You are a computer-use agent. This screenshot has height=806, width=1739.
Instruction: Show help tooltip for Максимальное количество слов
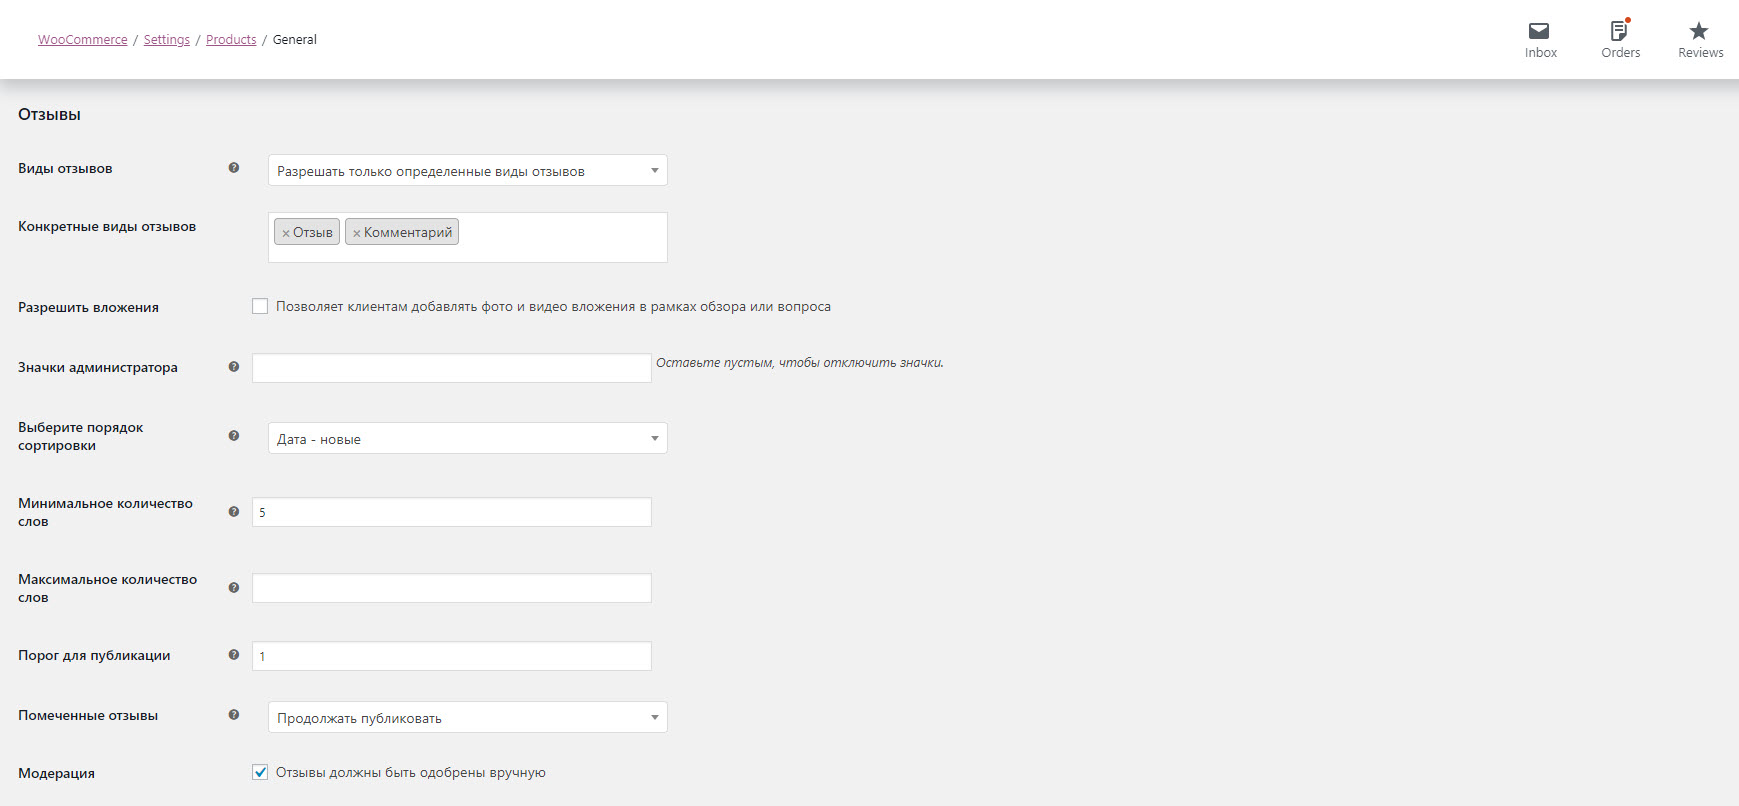point(234,588)
